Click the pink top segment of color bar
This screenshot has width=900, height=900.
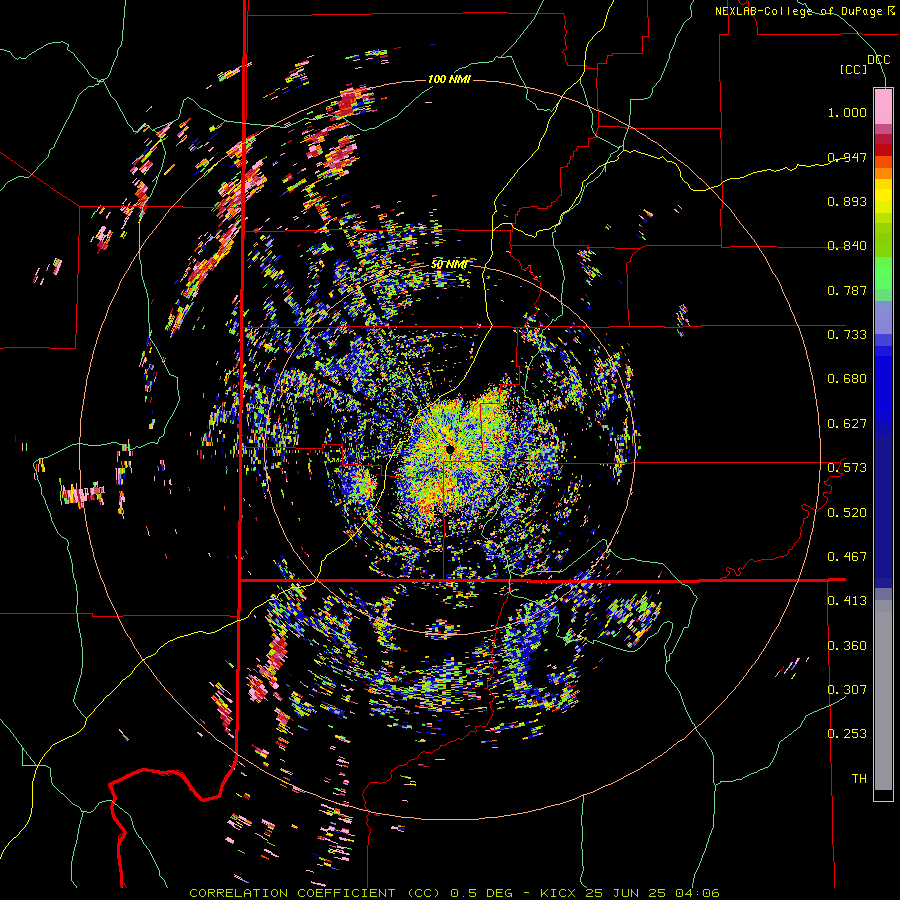pos(883,106)
